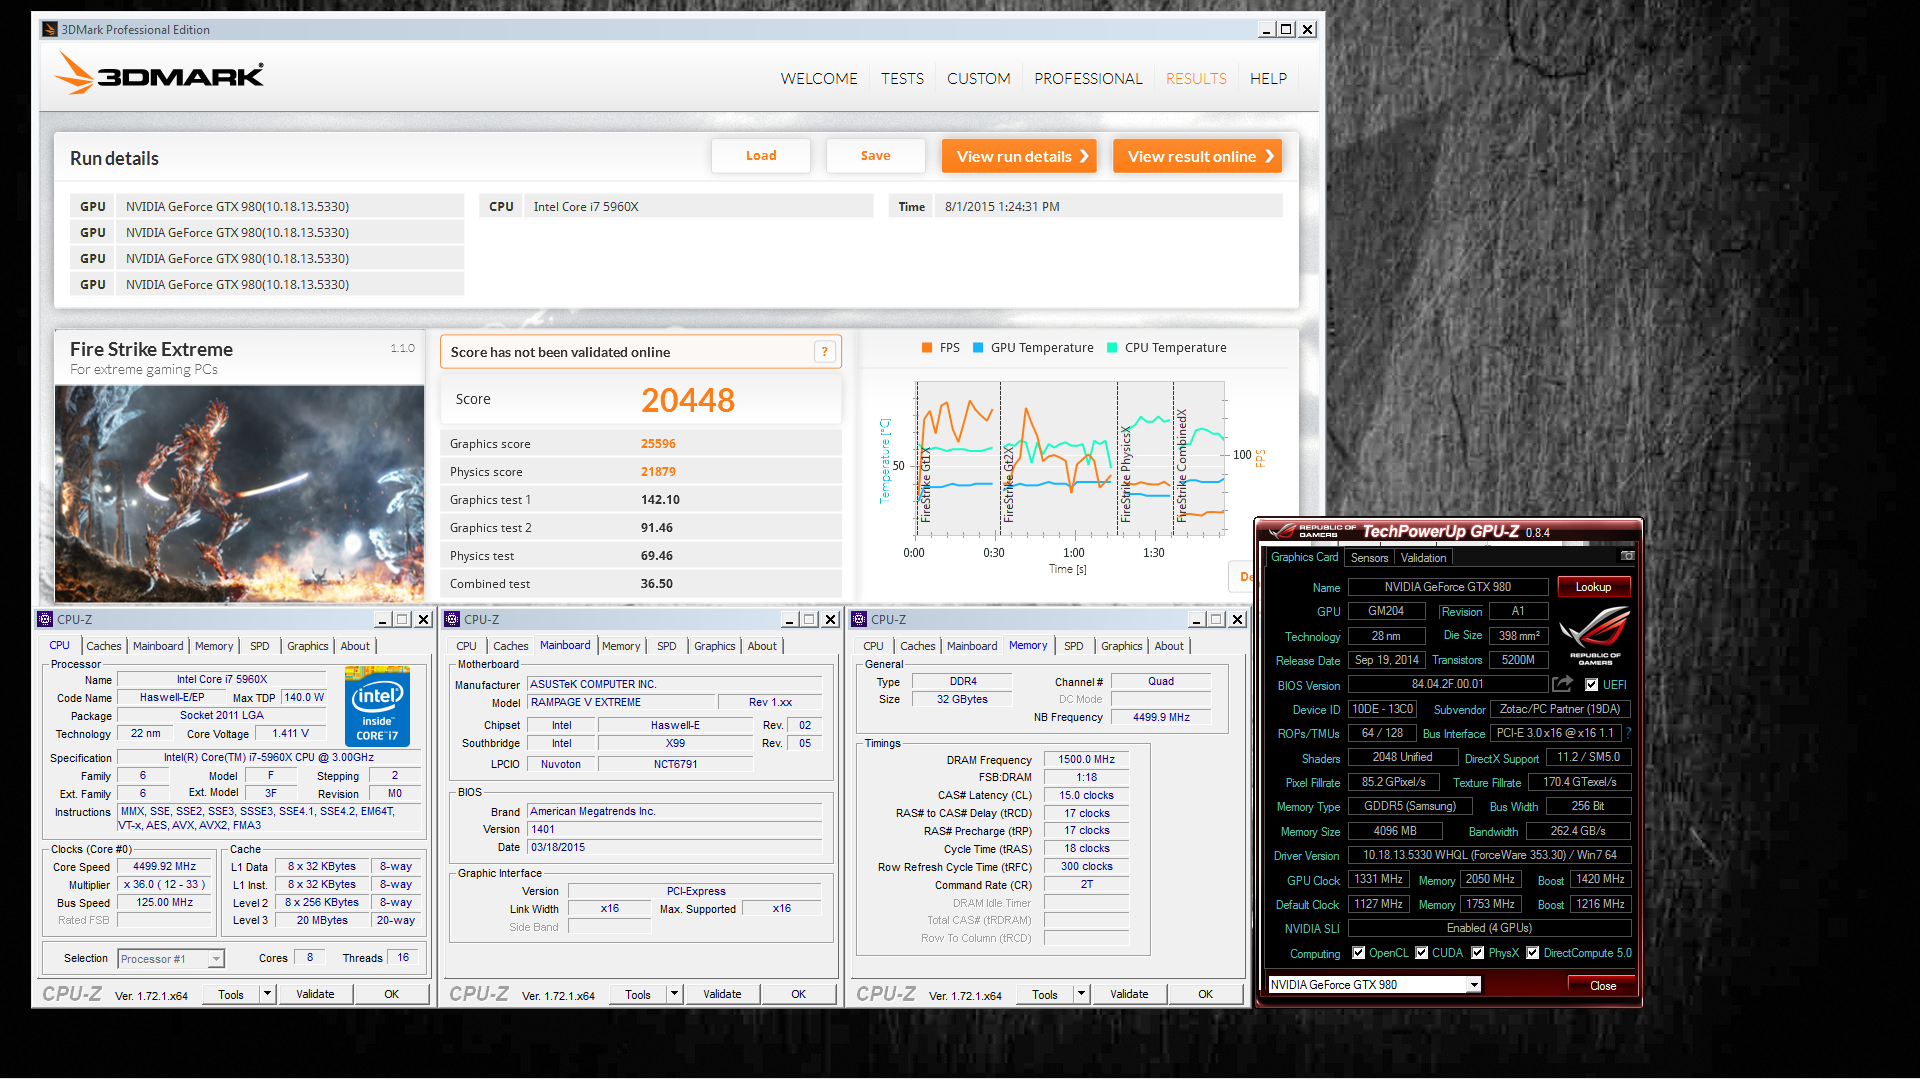The image size is (1920, 1080).
Task: Click OK in right CPU-Z window
Action: [1205, 994]
